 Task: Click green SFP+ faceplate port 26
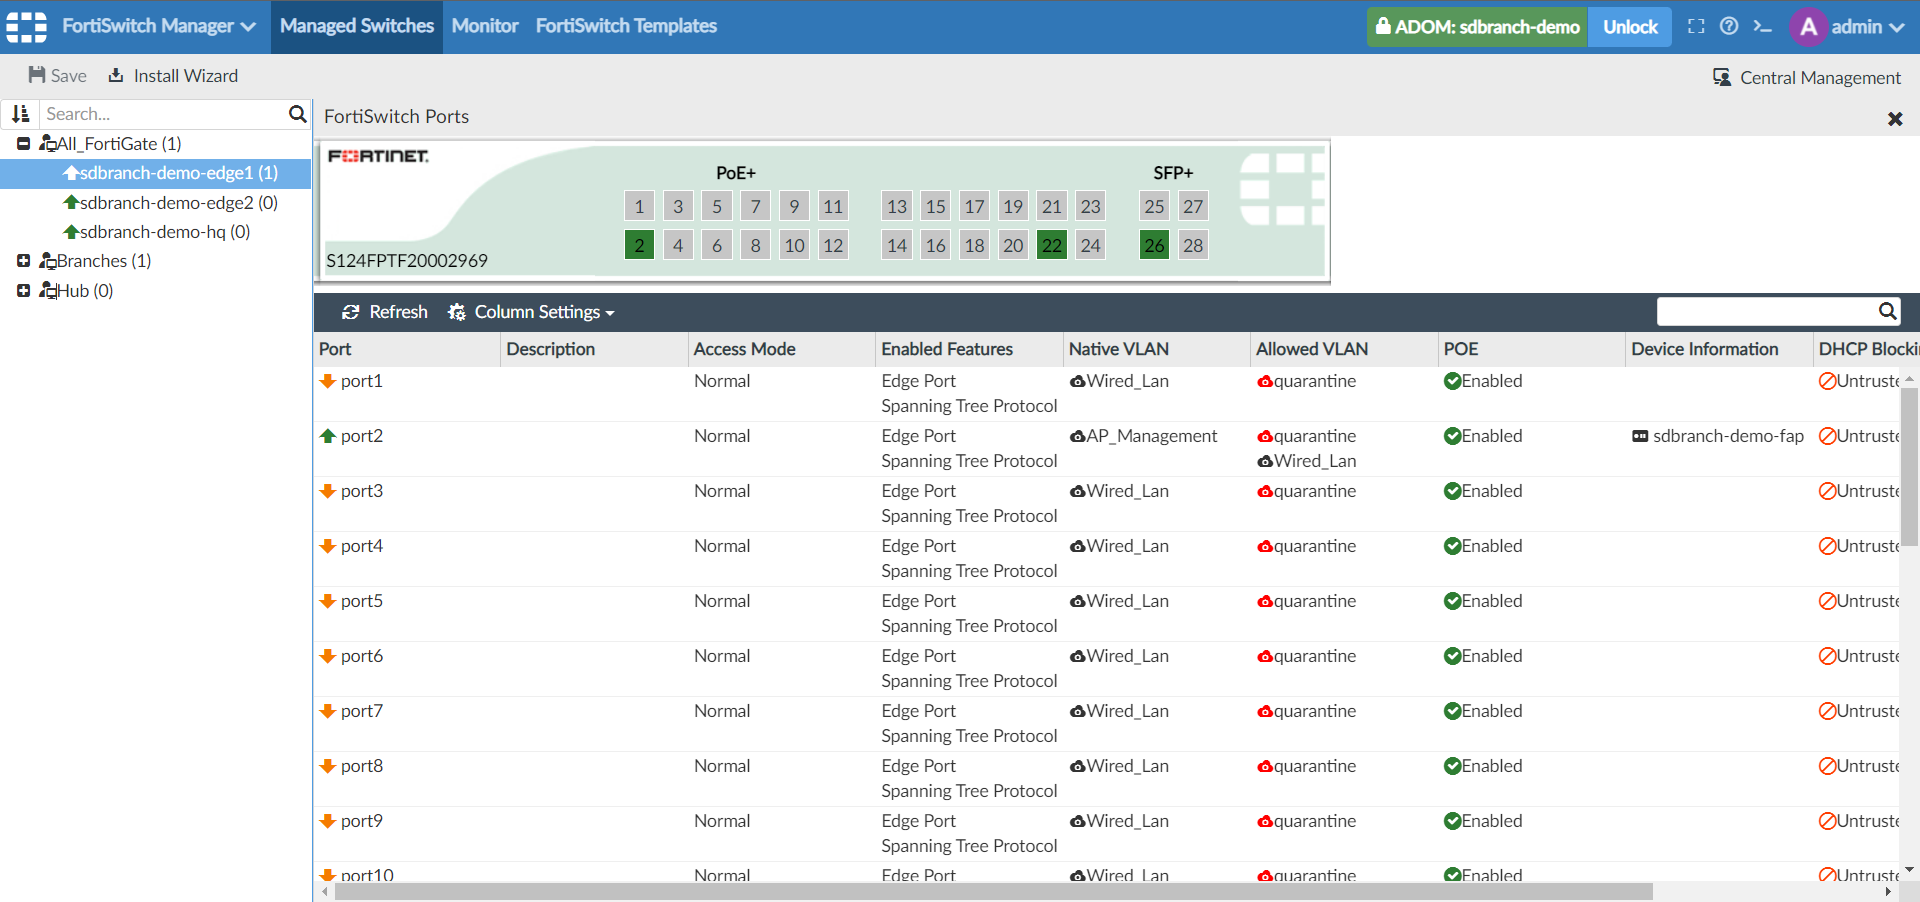point(1154,245)
